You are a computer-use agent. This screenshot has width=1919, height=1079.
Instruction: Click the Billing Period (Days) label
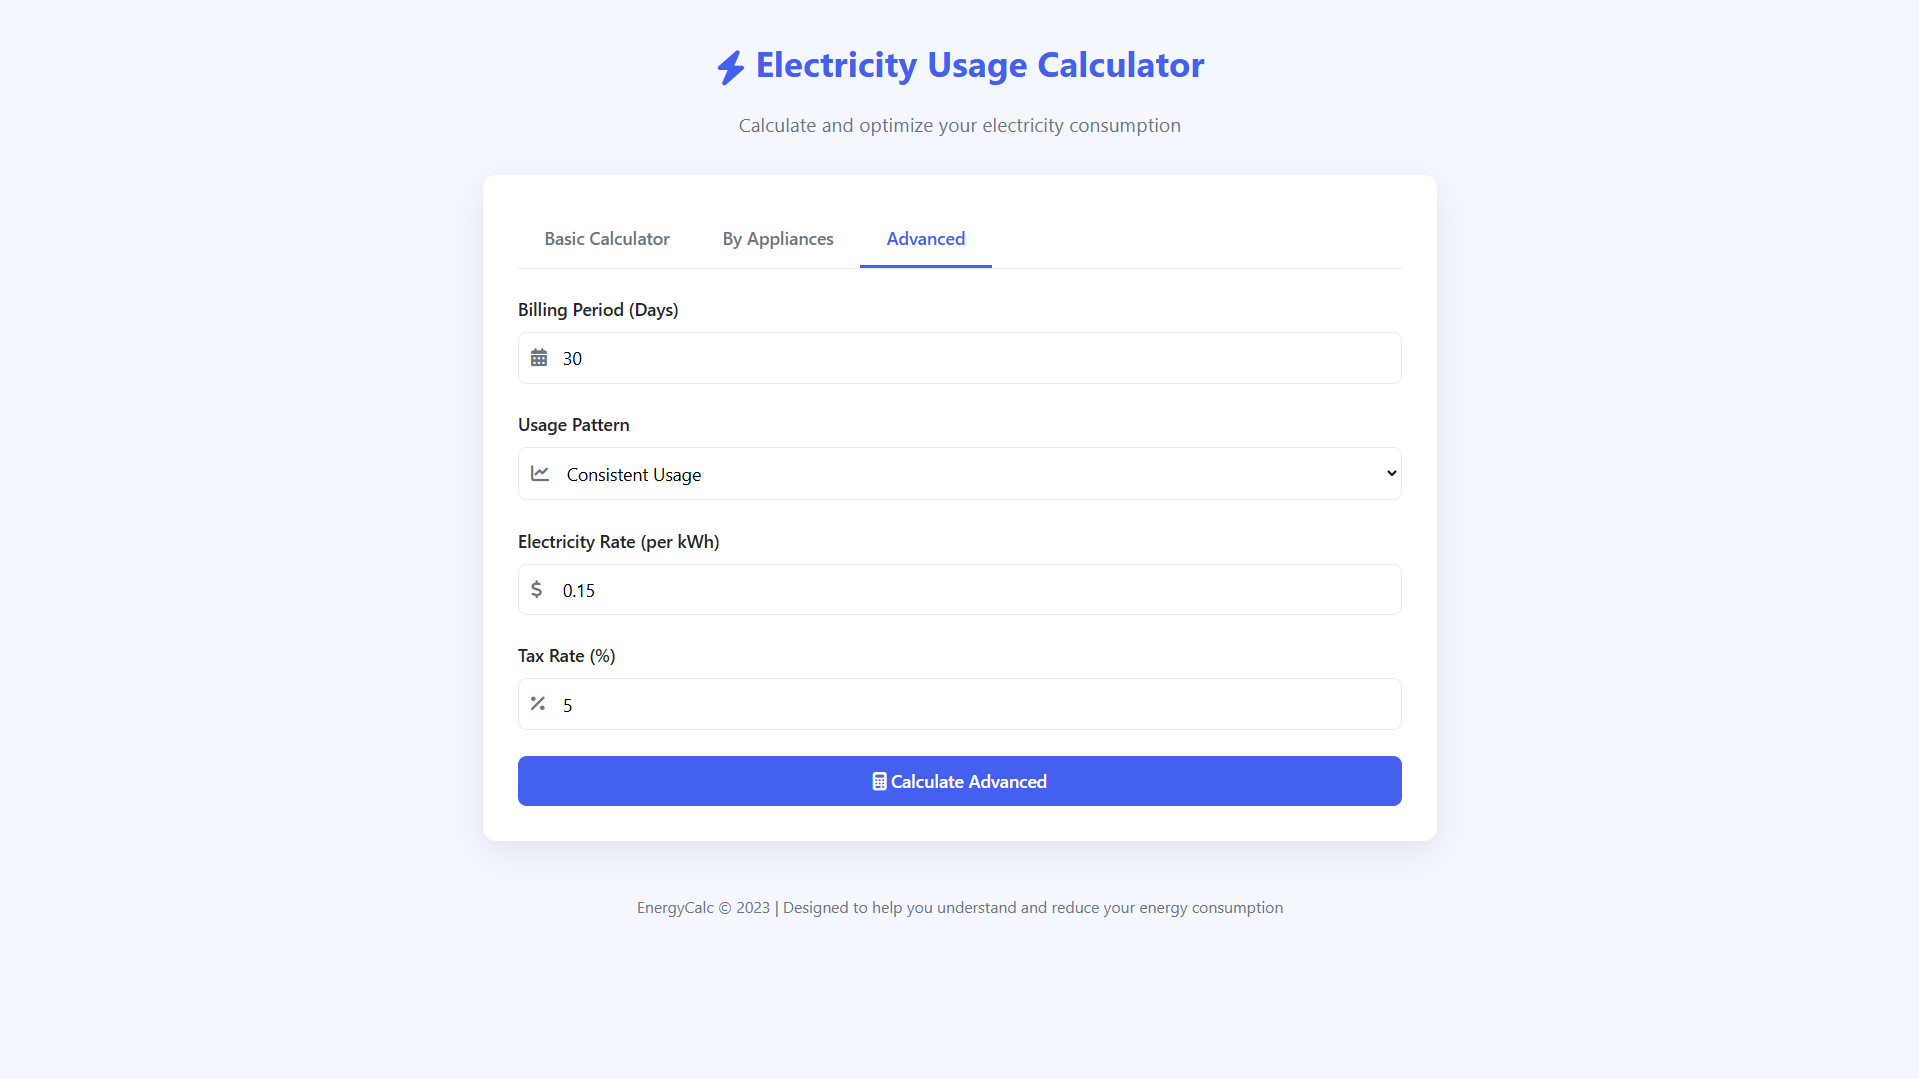598,310
